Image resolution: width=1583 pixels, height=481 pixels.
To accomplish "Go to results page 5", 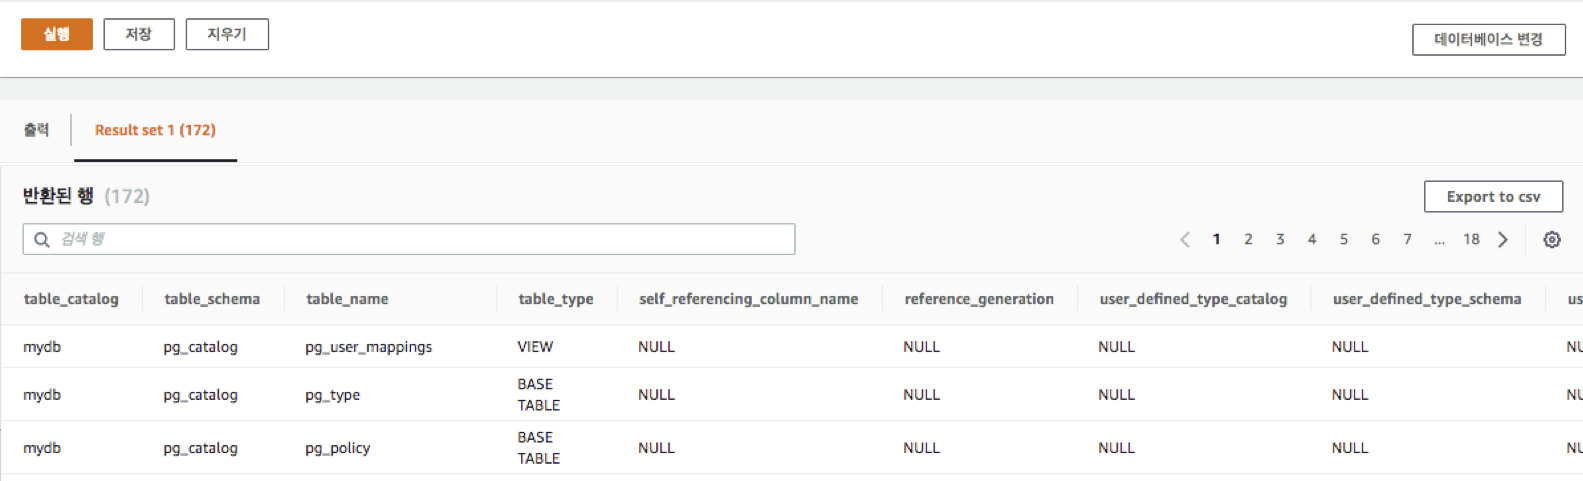I will (1343, 240).
